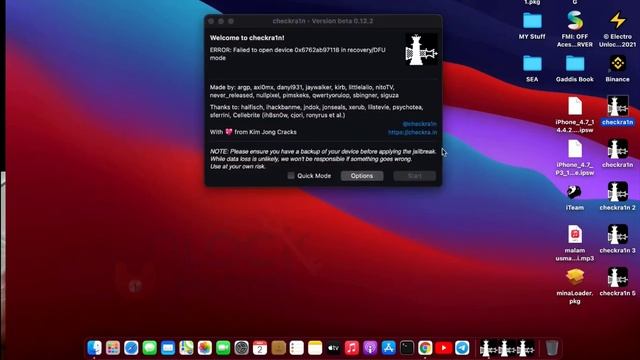Open the @checkra1n Twitter link
Screen dimensions: 640x360
point(419,124)
